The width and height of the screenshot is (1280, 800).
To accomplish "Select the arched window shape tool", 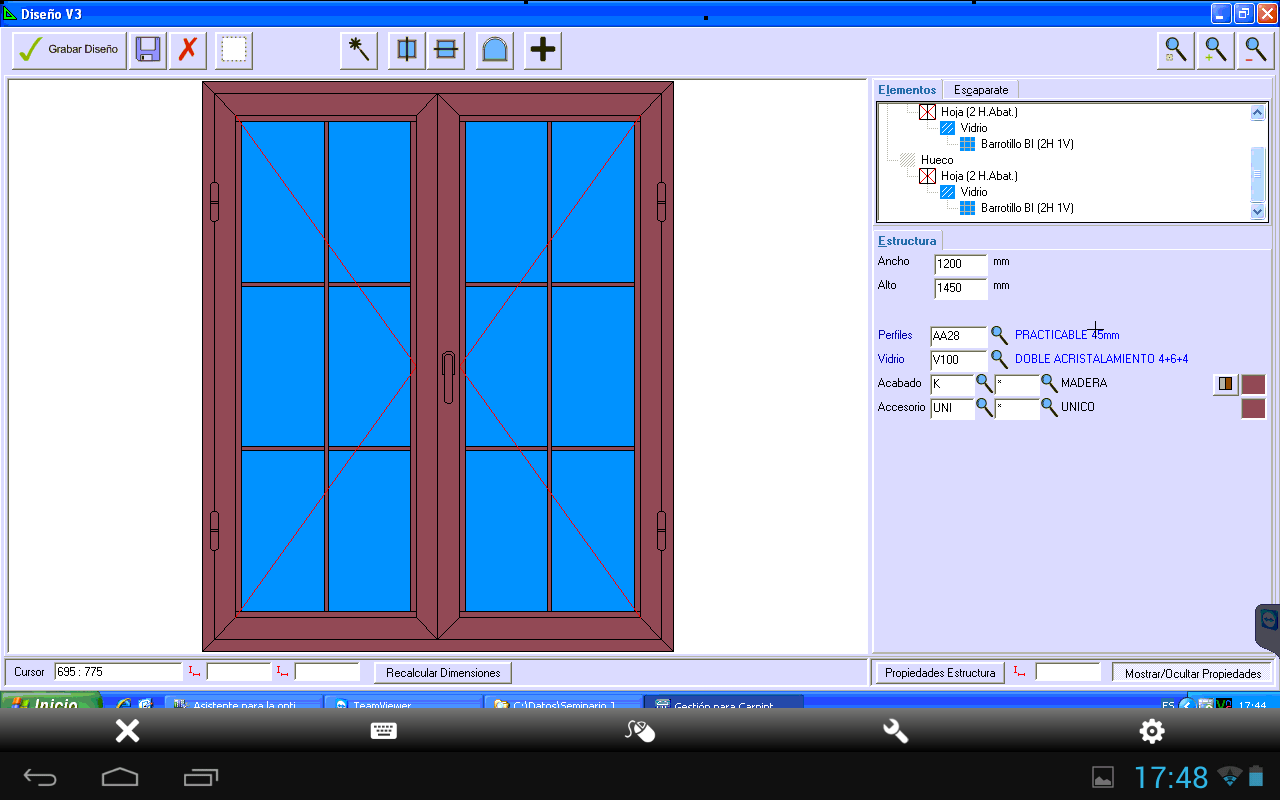I will pyautogui.click(x=495, y=50).
